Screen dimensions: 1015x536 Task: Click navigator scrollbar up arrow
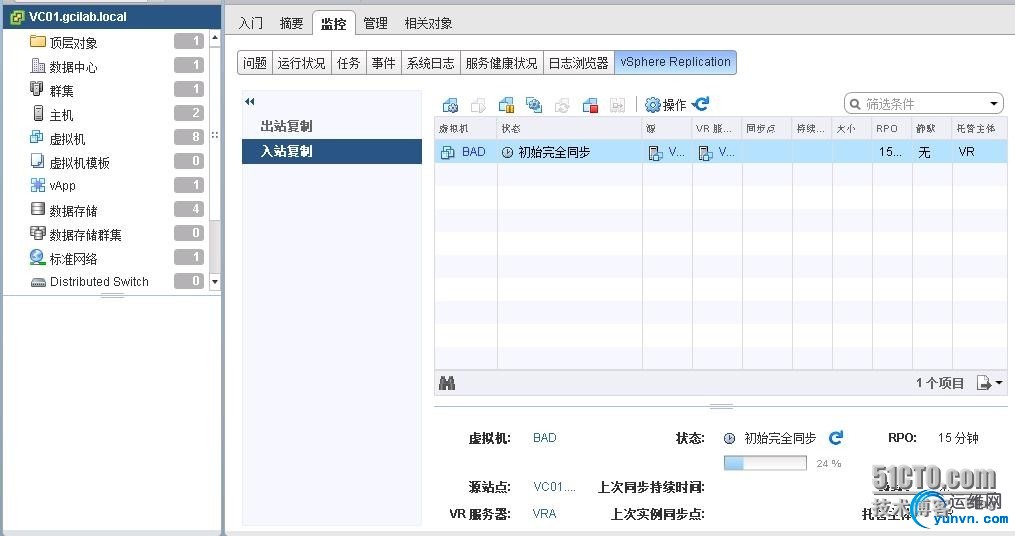point(215,39)
